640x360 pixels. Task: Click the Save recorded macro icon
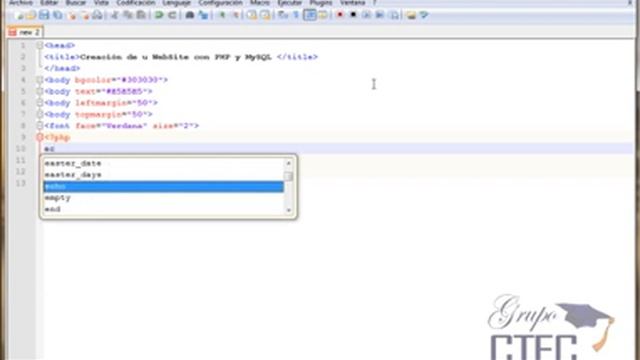394,16
